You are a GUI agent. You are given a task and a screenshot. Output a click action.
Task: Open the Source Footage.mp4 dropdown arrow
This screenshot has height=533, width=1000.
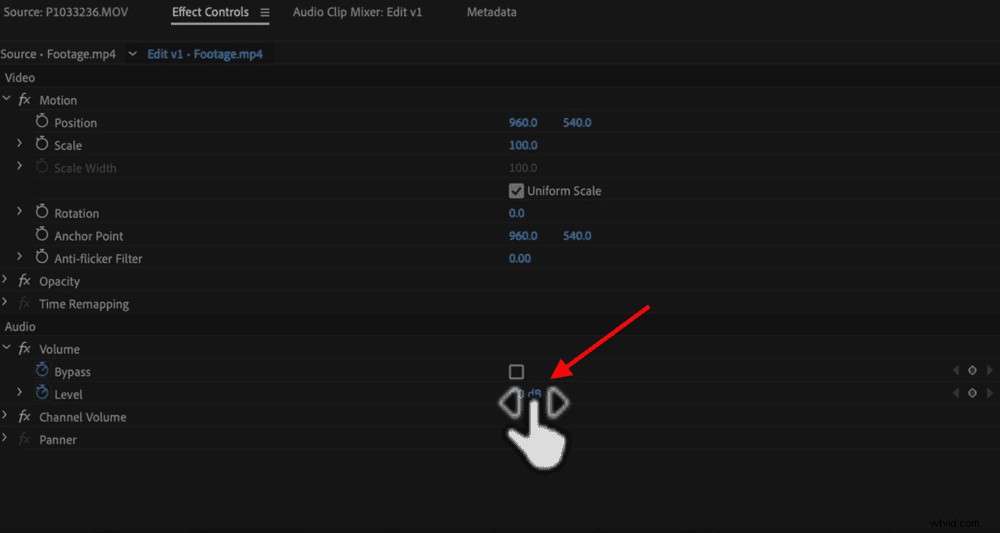[133, 54]
